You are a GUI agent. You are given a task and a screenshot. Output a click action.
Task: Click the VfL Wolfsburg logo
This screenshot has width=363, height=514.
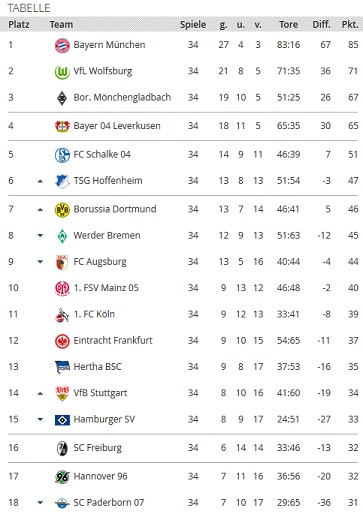(x=62, y=72)
